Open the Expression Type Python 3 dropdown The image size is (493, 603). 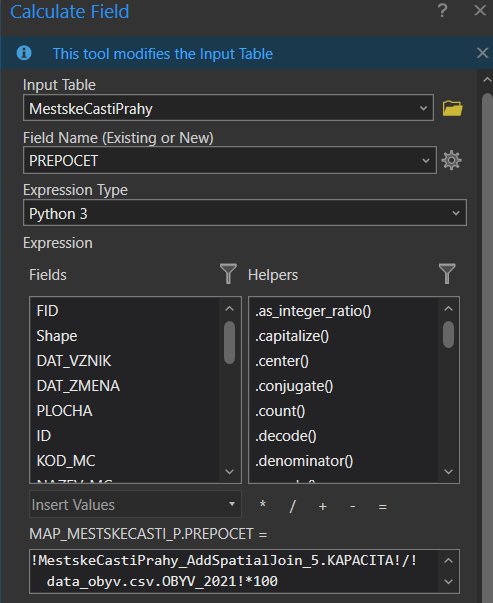point(456,213)
